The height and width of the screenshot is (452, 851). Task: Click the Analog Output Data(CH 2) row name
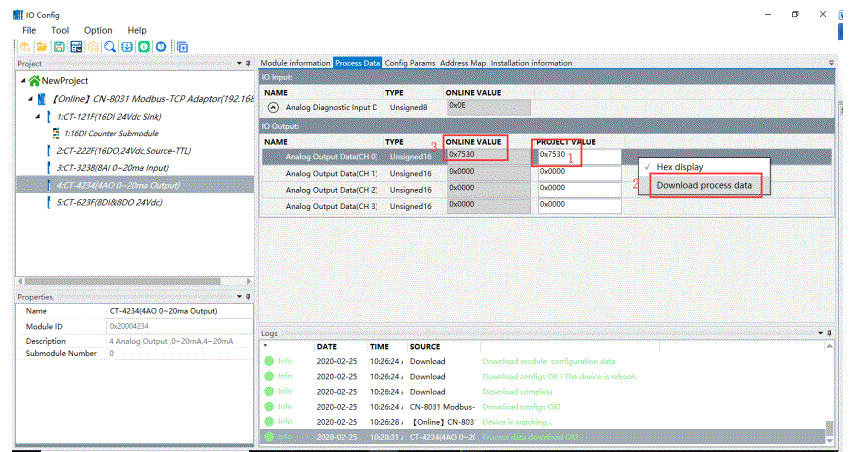(331, 190)
